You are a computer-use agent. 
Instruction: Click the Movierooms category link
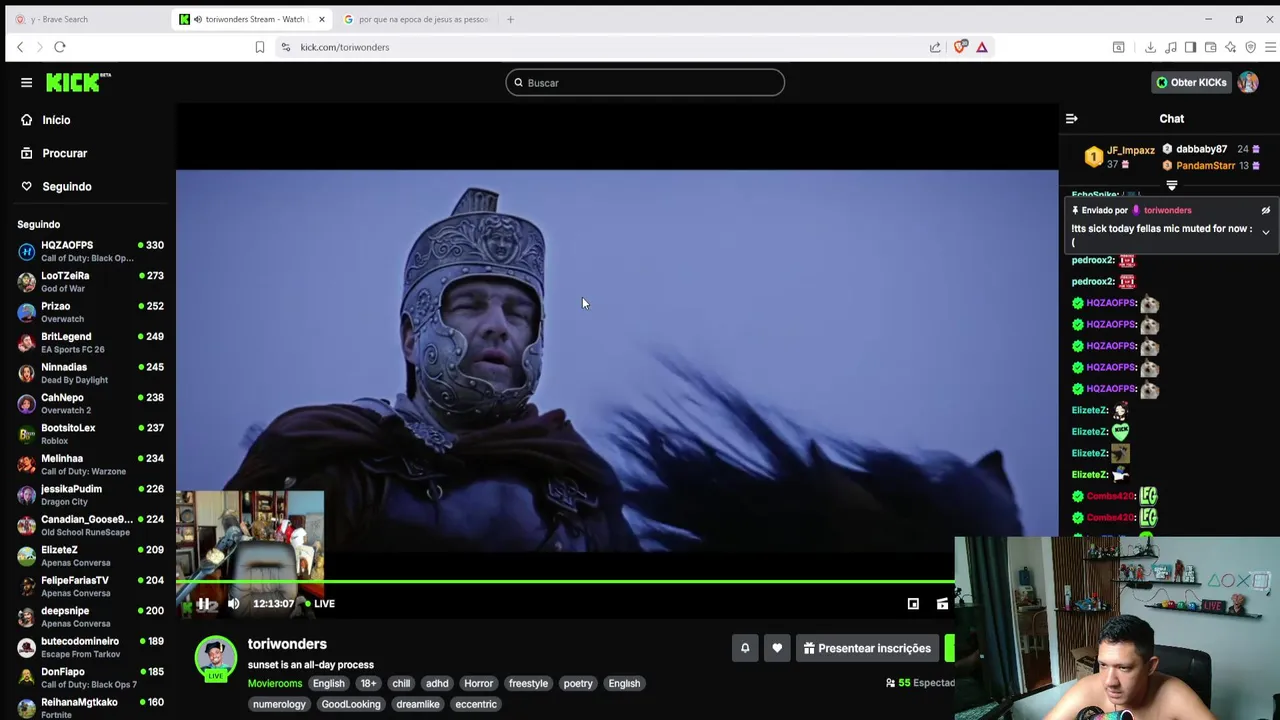275,684
